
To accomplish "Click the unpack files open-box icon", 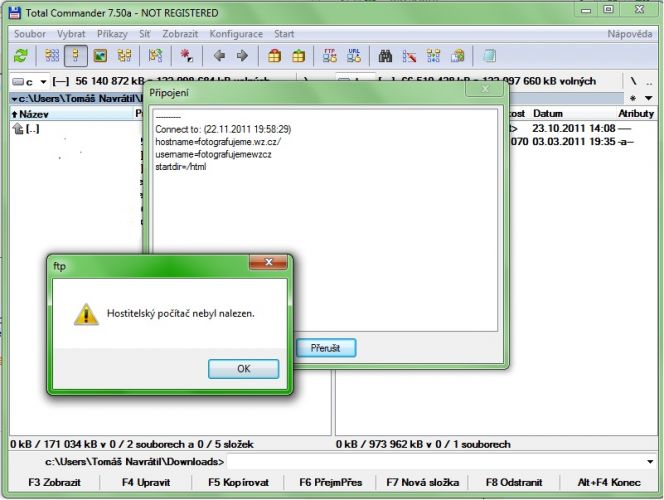I will [299, 55].
